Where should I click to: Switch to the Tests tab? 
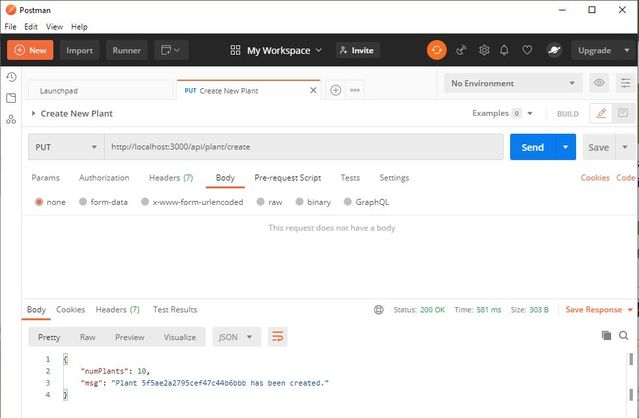pyautogui.click(x=350, y=178)
